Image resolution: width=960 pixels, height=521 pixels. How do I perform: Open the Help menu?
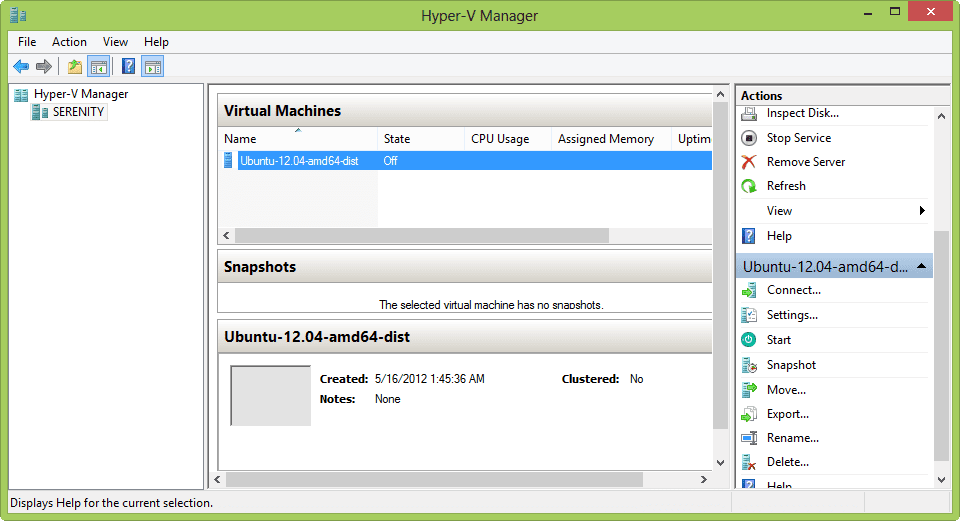point(156,42)
